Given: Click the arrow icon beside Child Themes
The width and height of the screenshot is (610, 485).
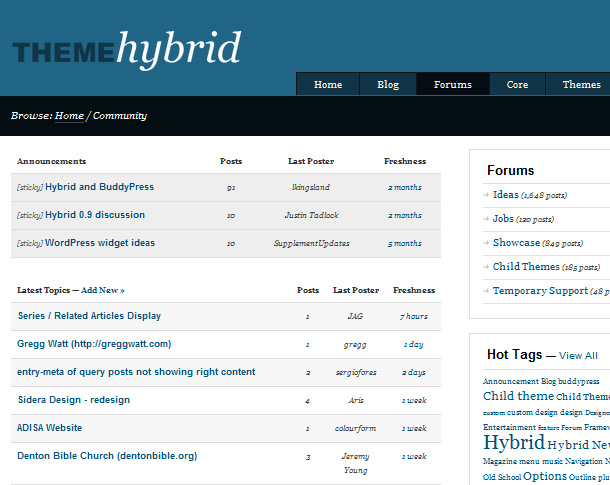Looking at the screenshot, I should pos(486,267).
